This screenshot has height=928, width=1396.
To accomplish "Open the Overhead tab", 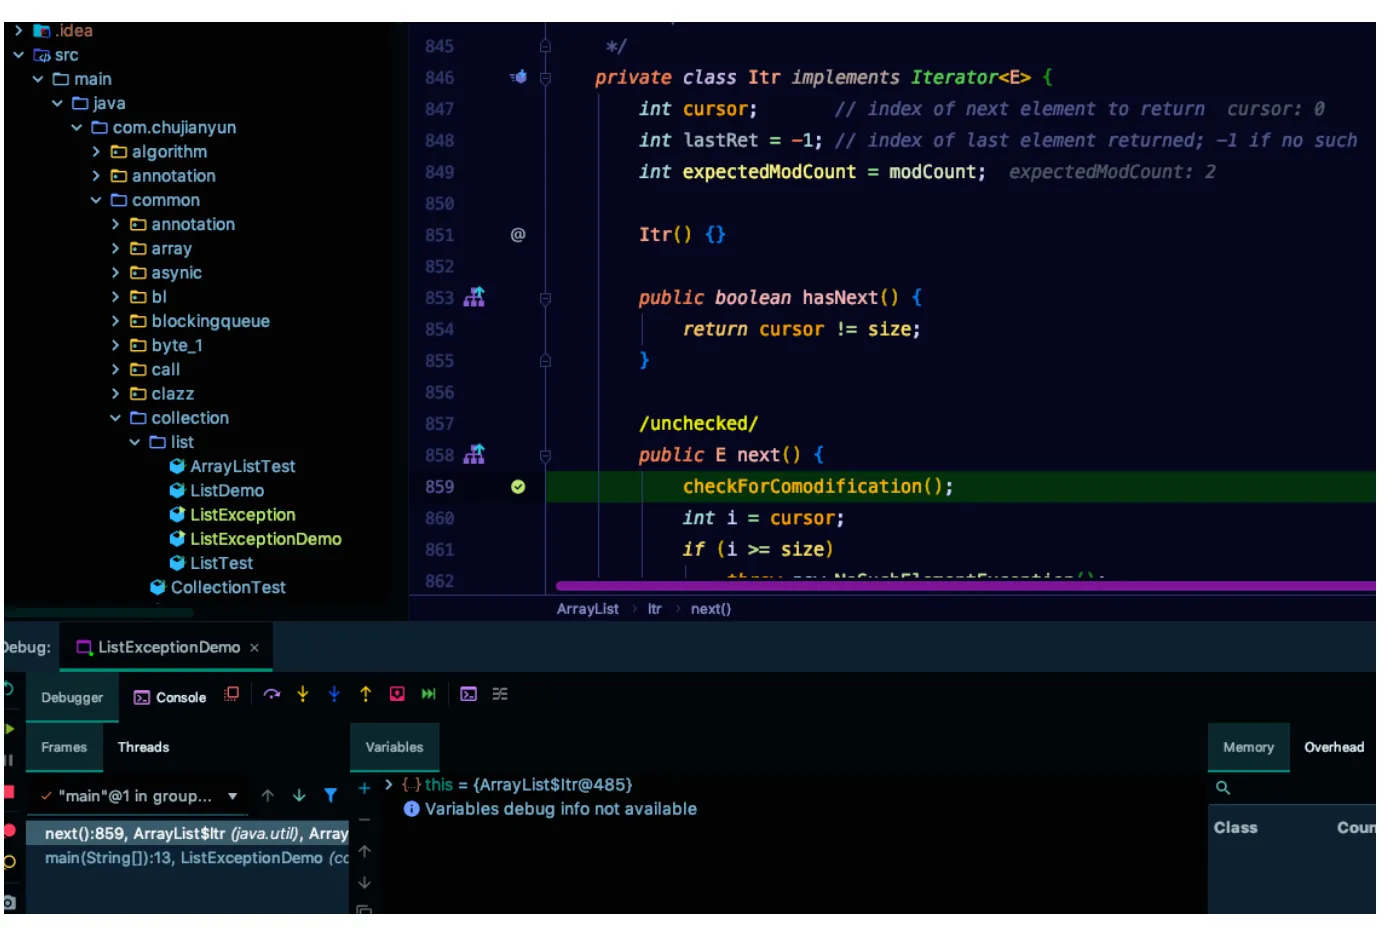I will pos(1334,747).
